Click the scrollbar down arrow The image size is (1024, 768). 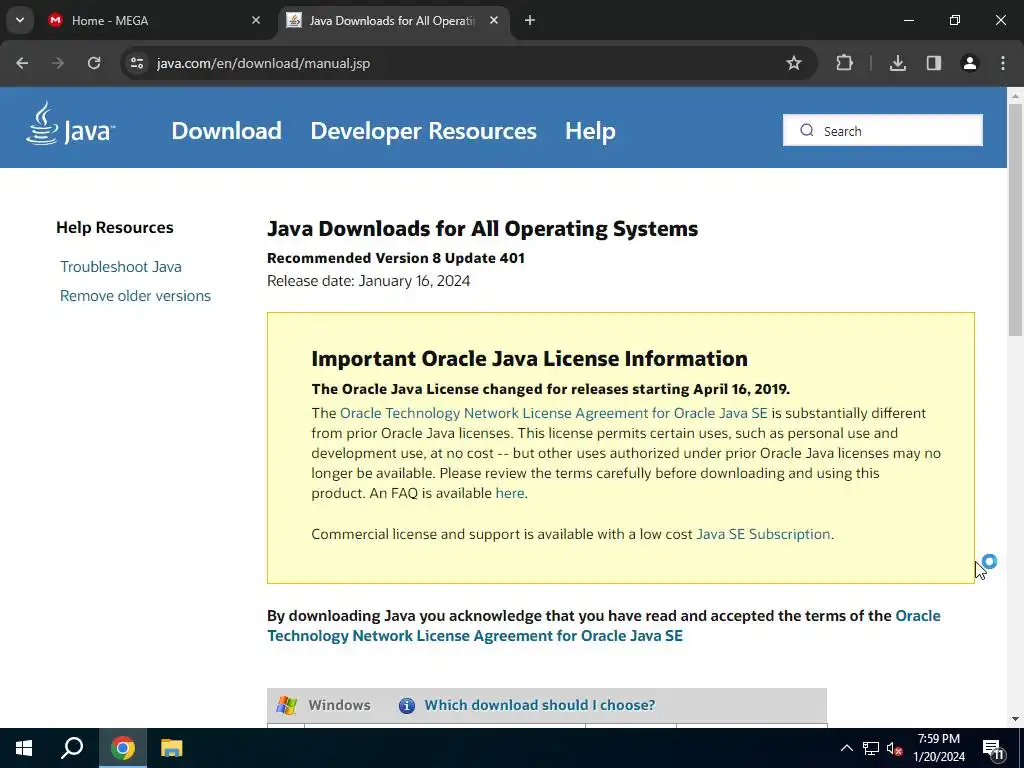pyautogui.click(x=1015, y=719)
